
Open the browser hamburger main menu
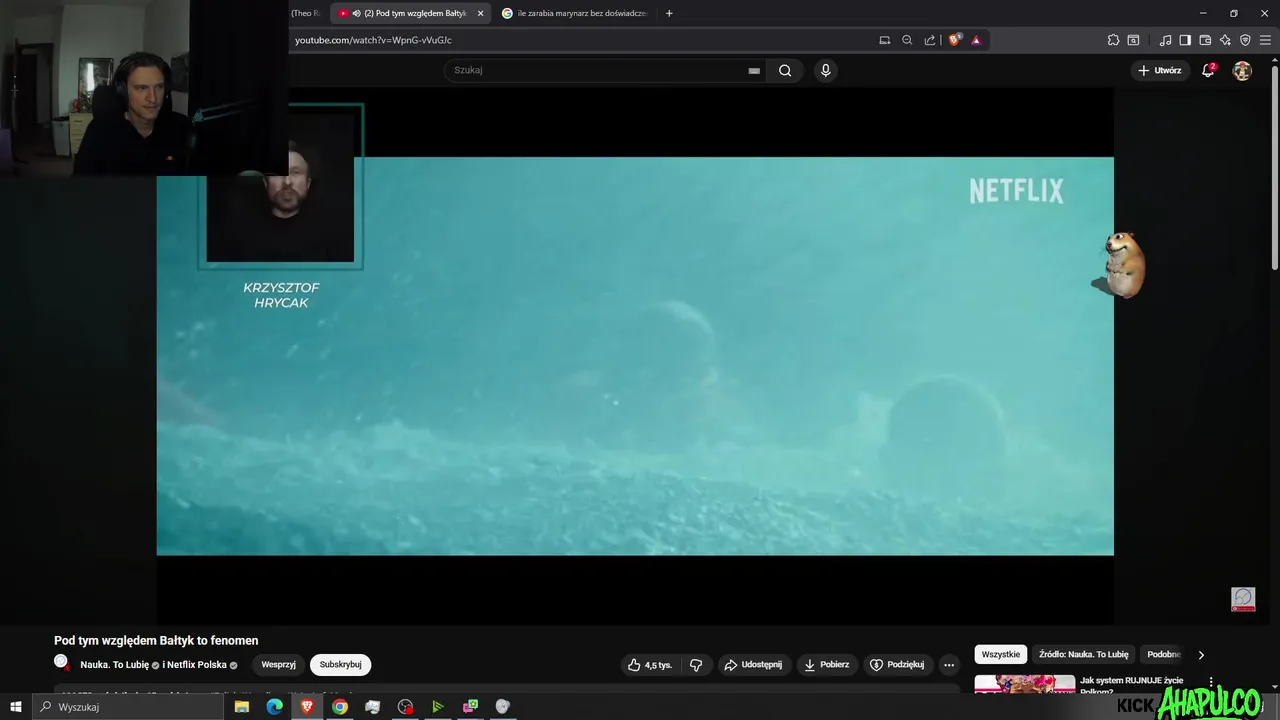(1265, 40)
